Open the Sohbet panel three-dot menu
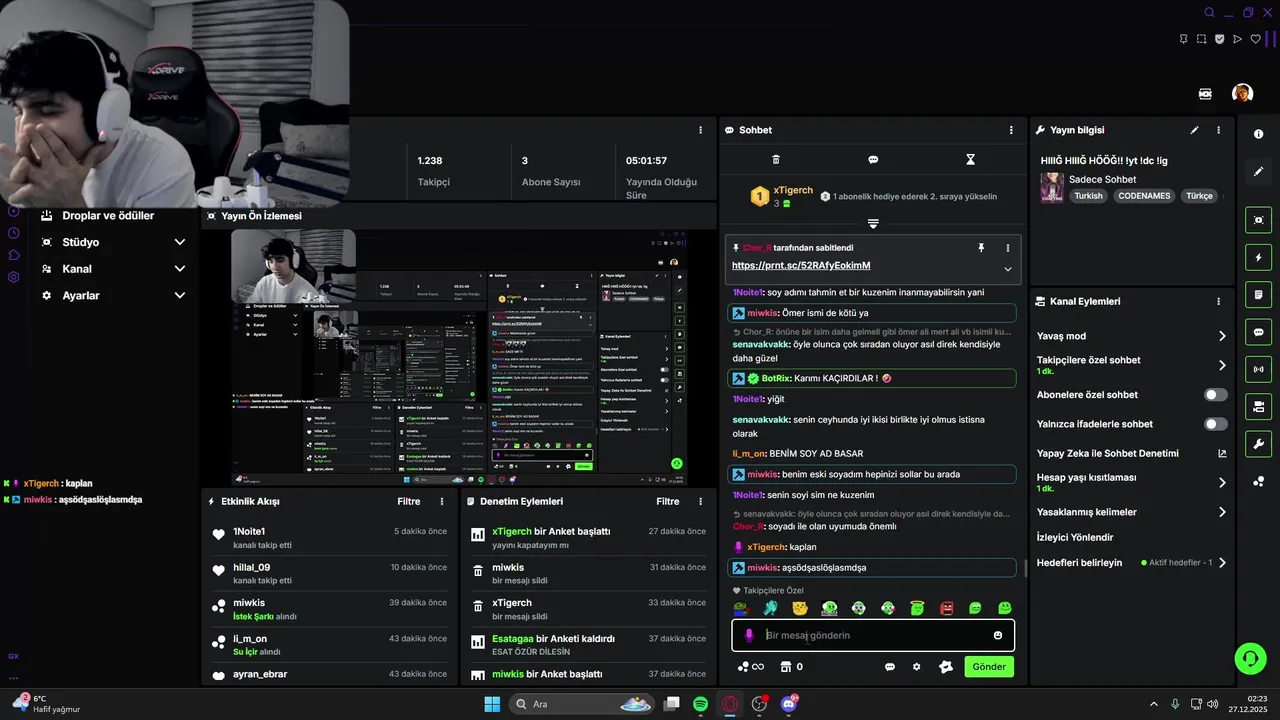The width and height of the screenshot is (1280, 720). [x=1011, y=130]
